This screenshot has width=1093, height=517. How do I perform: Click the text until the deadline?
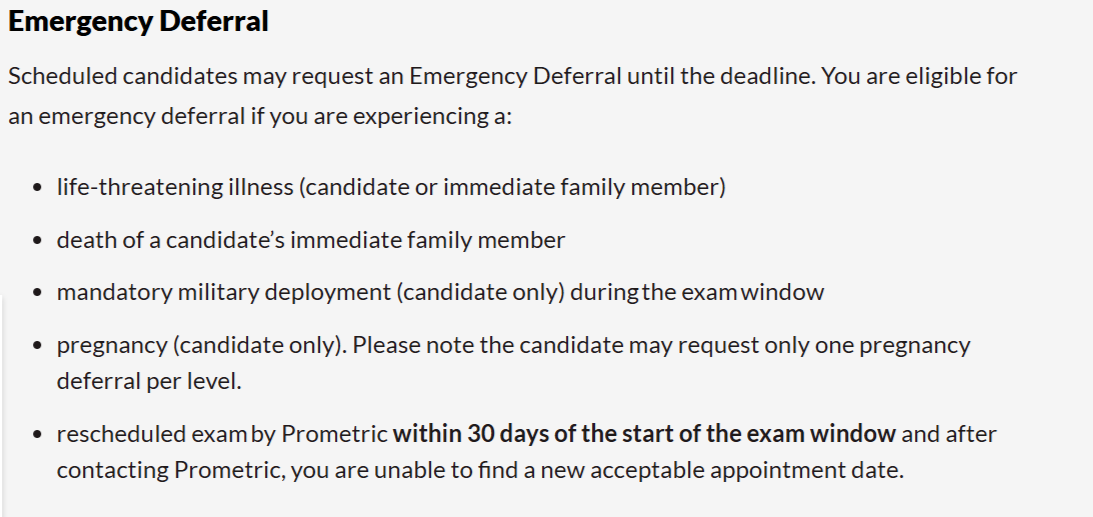point(721,76)
